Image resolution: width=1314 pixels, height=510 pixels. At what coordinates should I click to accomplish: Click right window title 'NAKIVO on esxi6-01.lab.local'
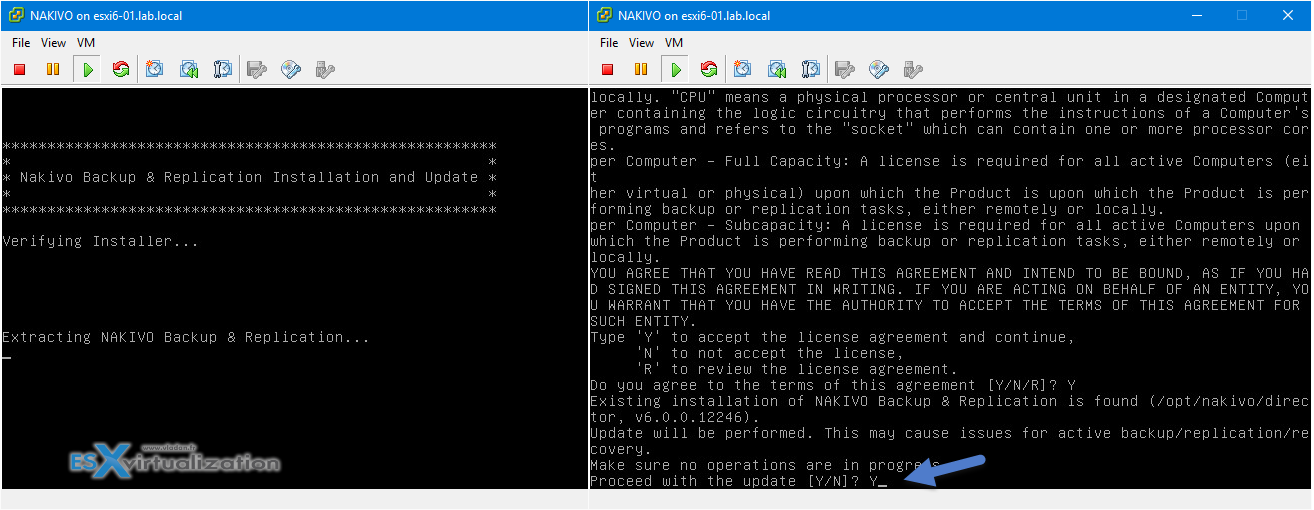pyautogui.click(x=694, y=16)
